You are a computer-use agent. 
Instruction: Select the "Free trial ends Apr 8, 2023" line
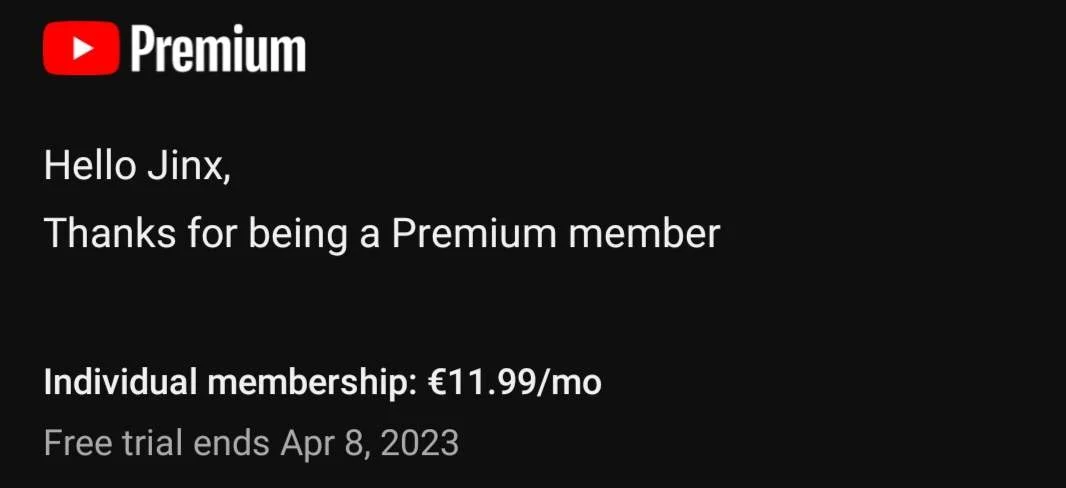tap(252, 443)
